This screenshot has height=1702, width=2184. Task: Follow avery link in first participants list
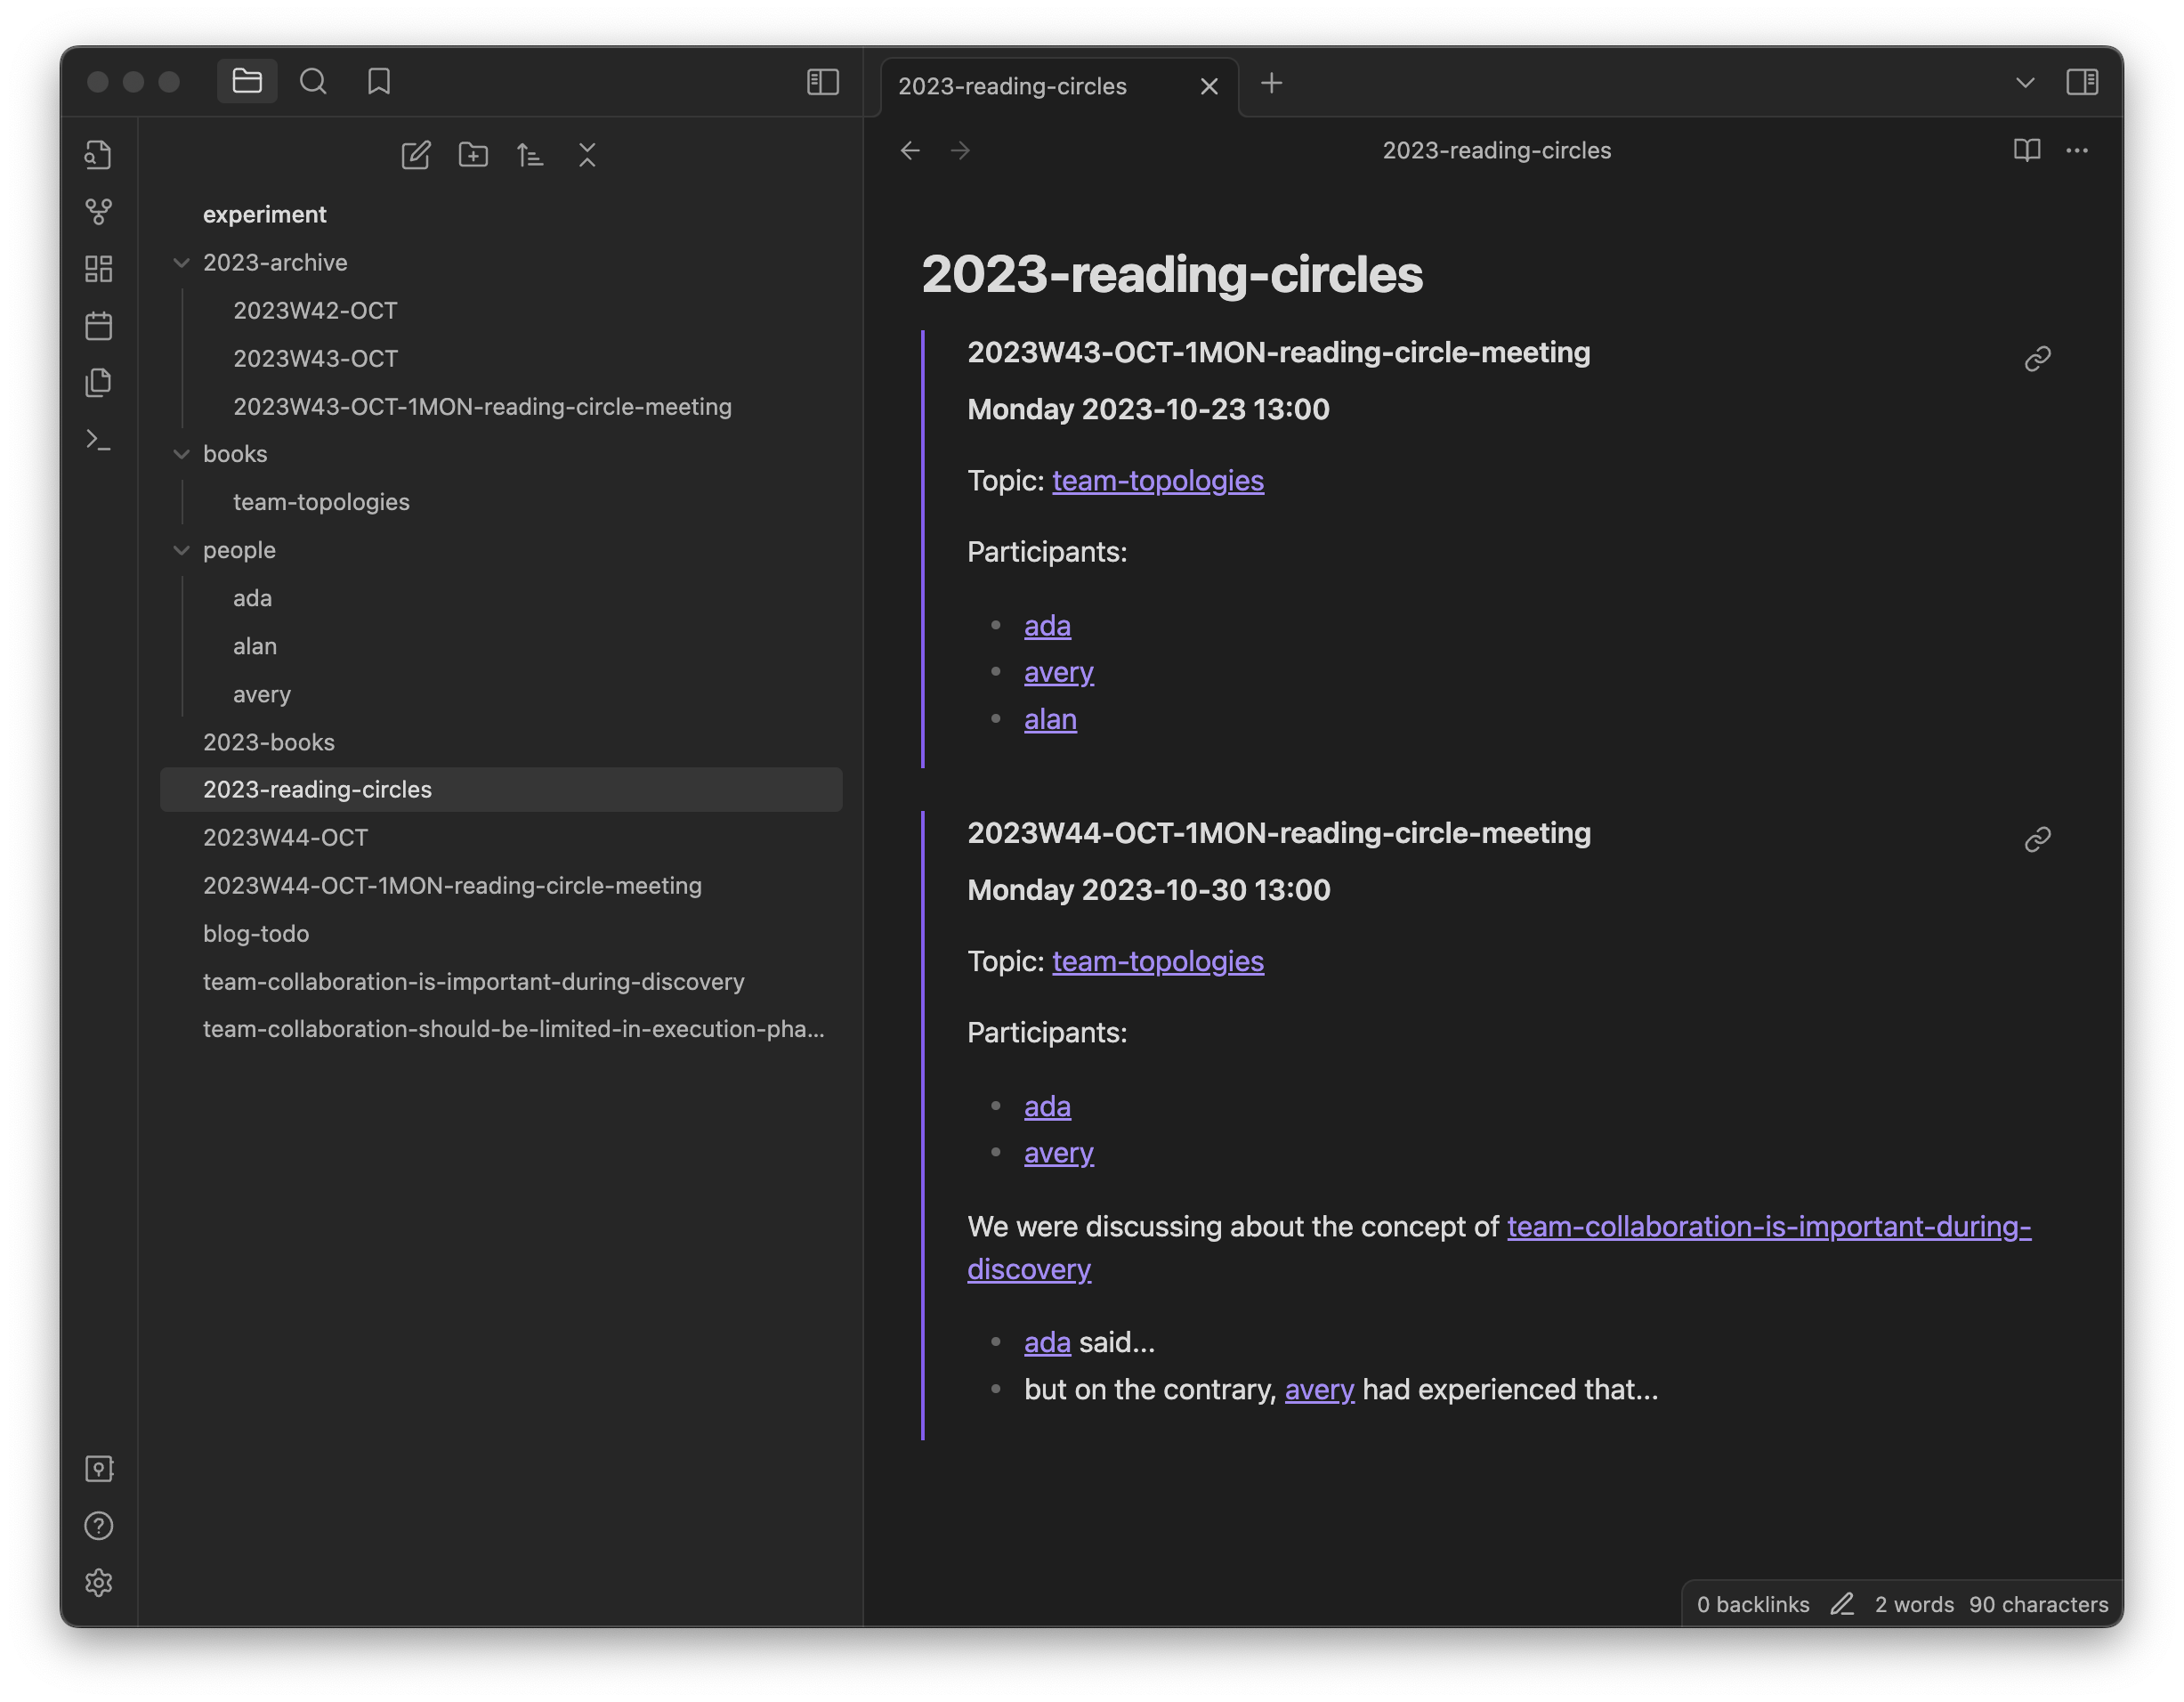pyautogui.click(x=1058, y=673)
